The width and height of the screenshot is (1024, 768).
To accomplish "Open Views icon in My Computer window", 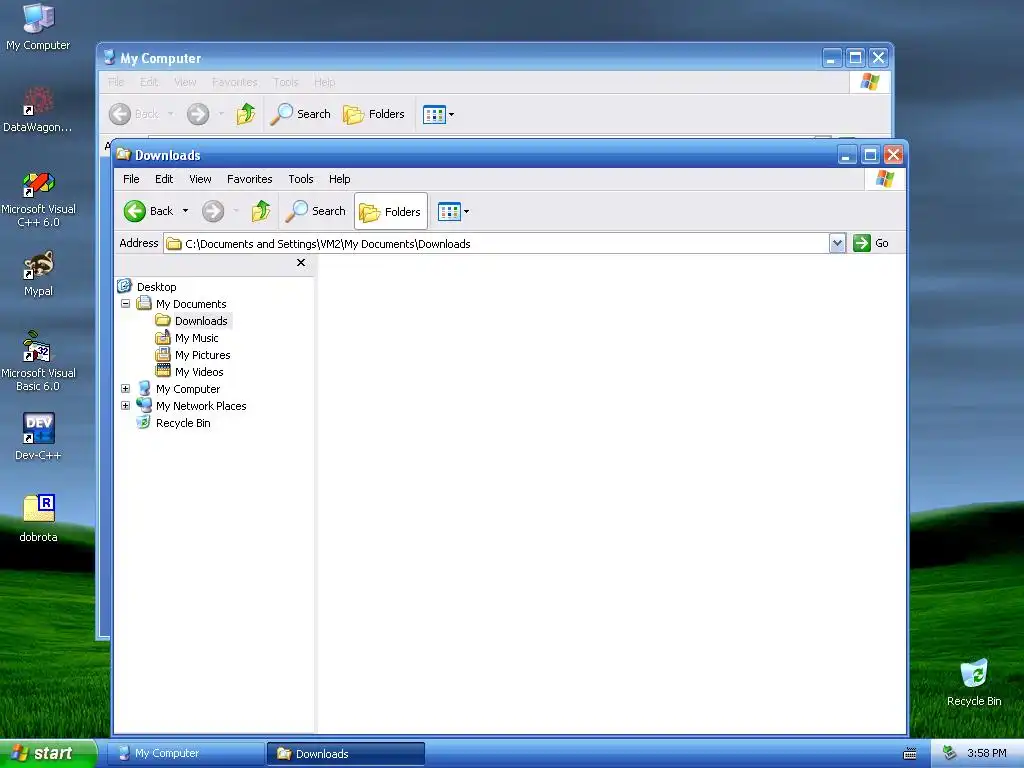I will pyautogui.click(x=434, y=114).
